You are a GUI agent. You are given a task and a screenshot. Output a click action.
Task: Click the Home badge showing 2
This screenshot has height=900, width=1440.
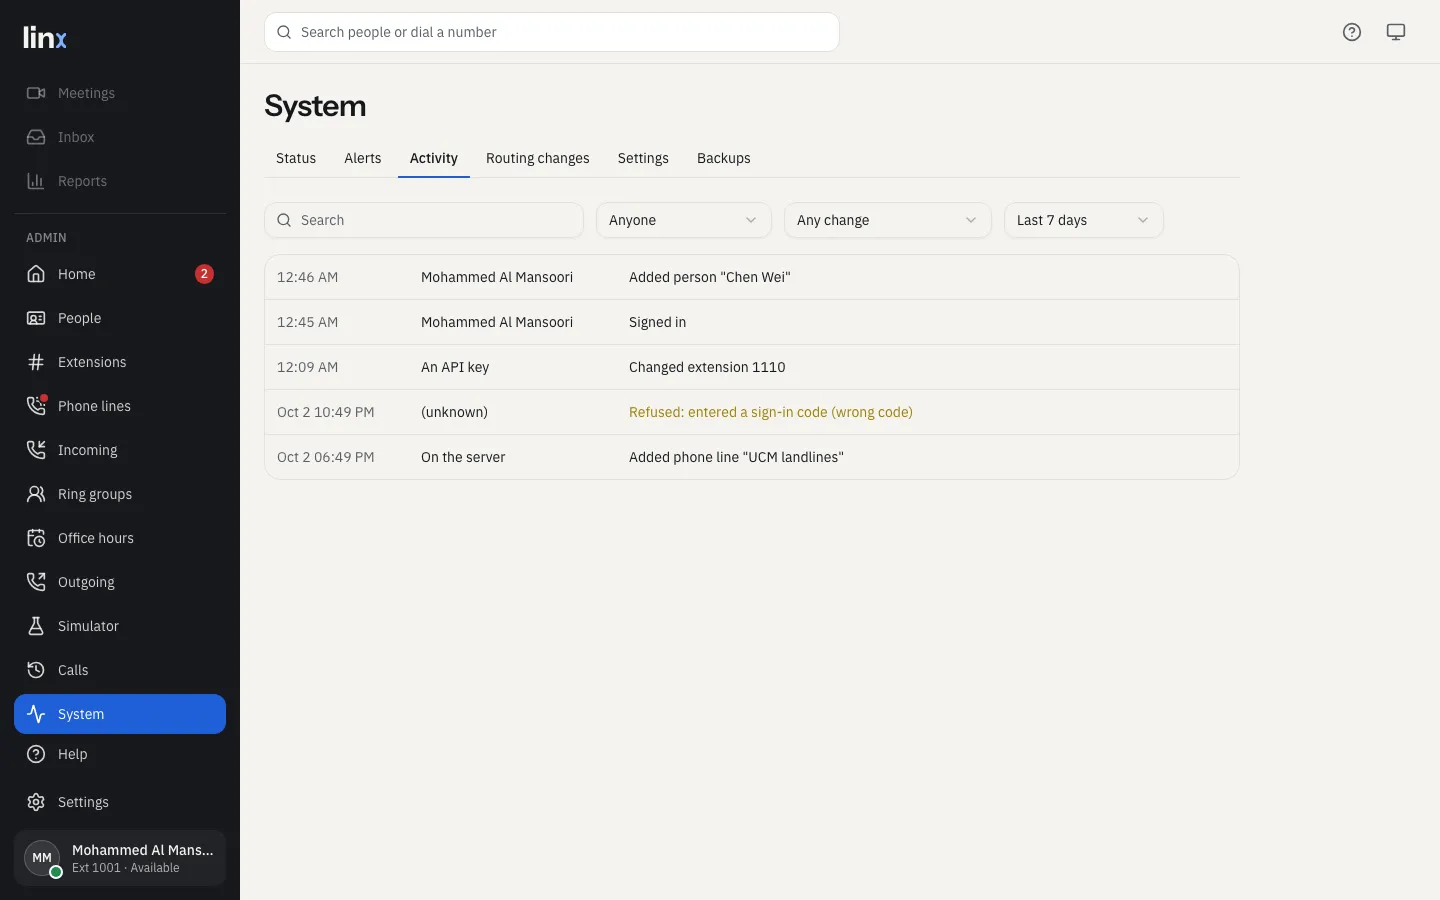[x=204, y=274]
